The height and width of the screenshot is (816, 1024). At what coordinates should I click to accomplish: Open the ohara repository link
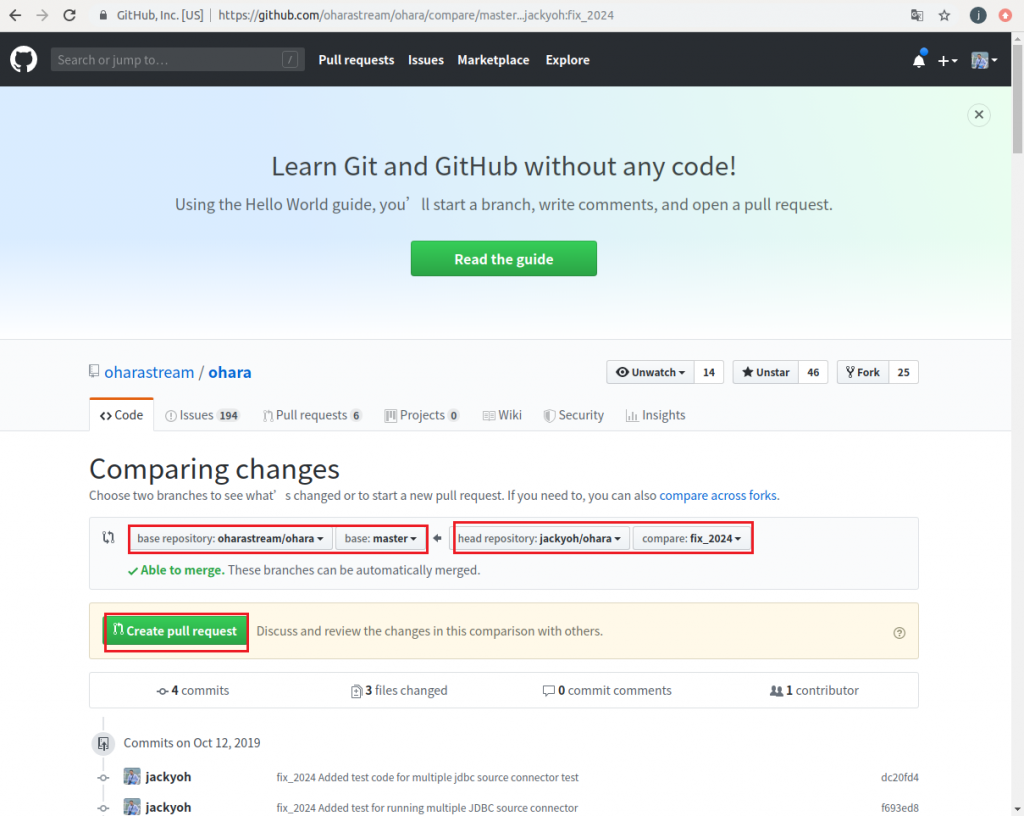pyautogui.click(x=229, y=372)
